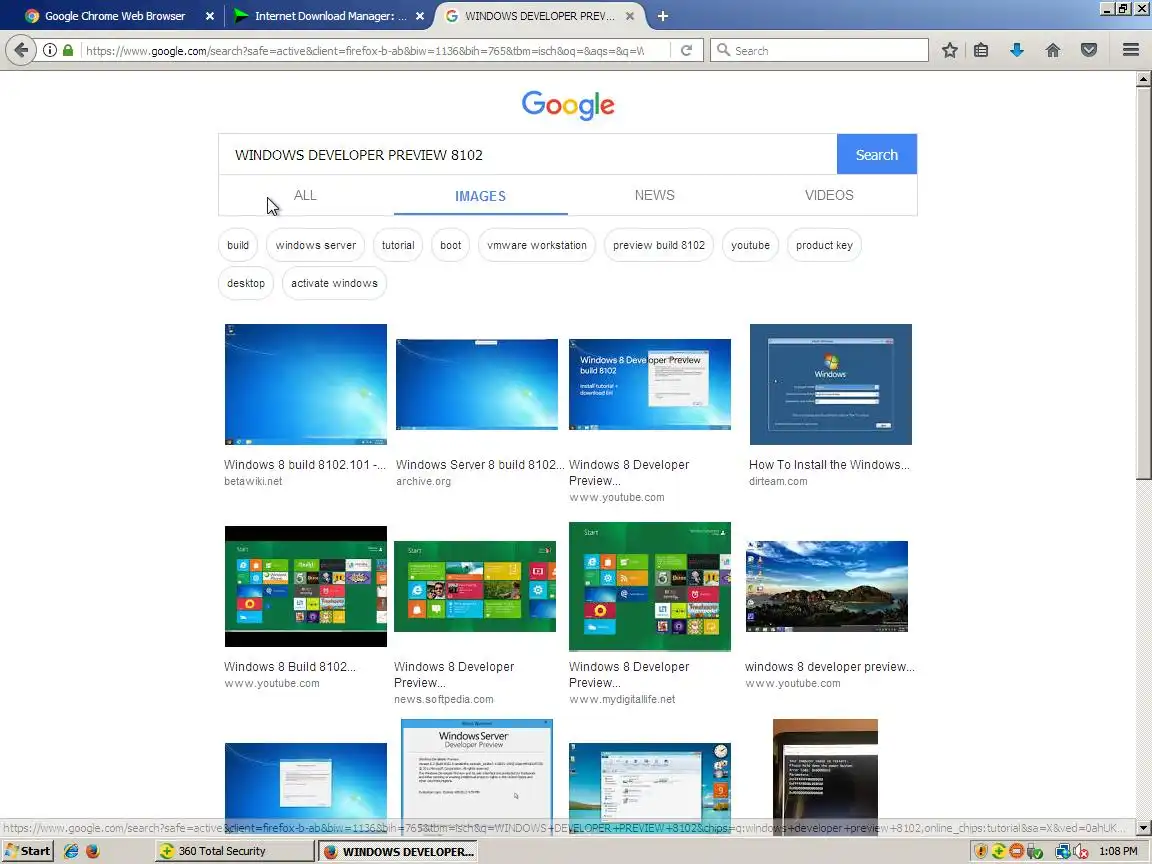Open the Windows 8 Build 8102 youtube thumbnail

coord(306,586)
